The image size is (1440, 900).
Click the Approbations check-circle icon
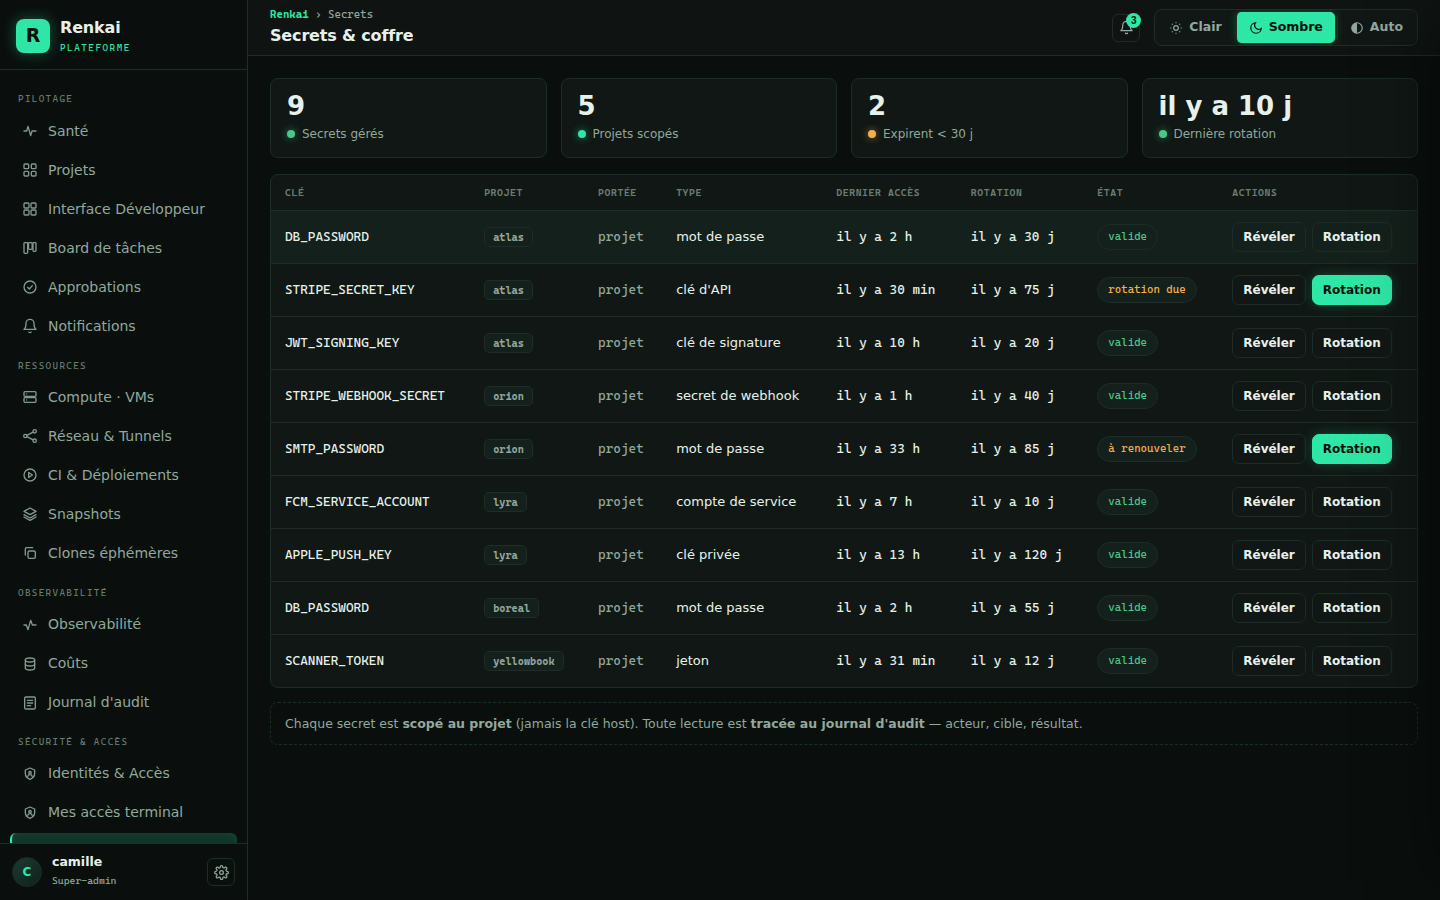30,287
